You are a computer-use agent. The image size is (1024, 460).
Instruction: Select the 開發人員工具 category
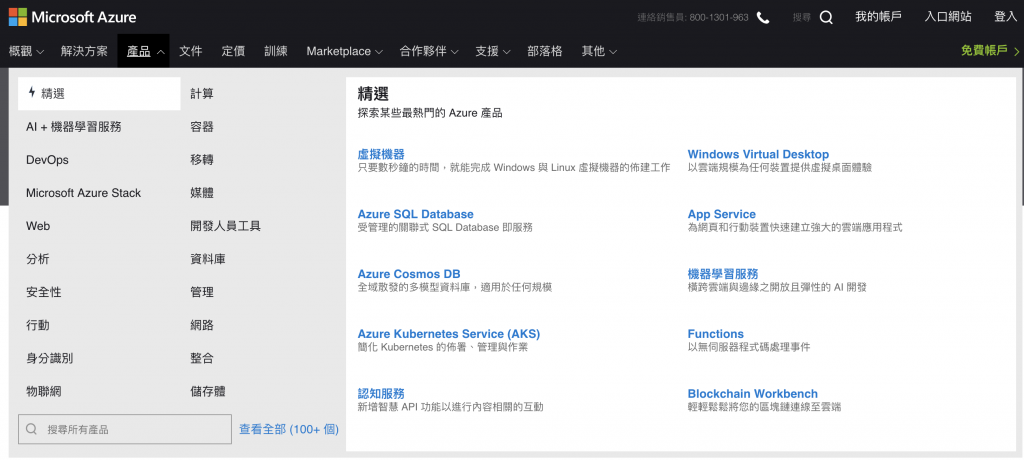[x=225, y=226]
